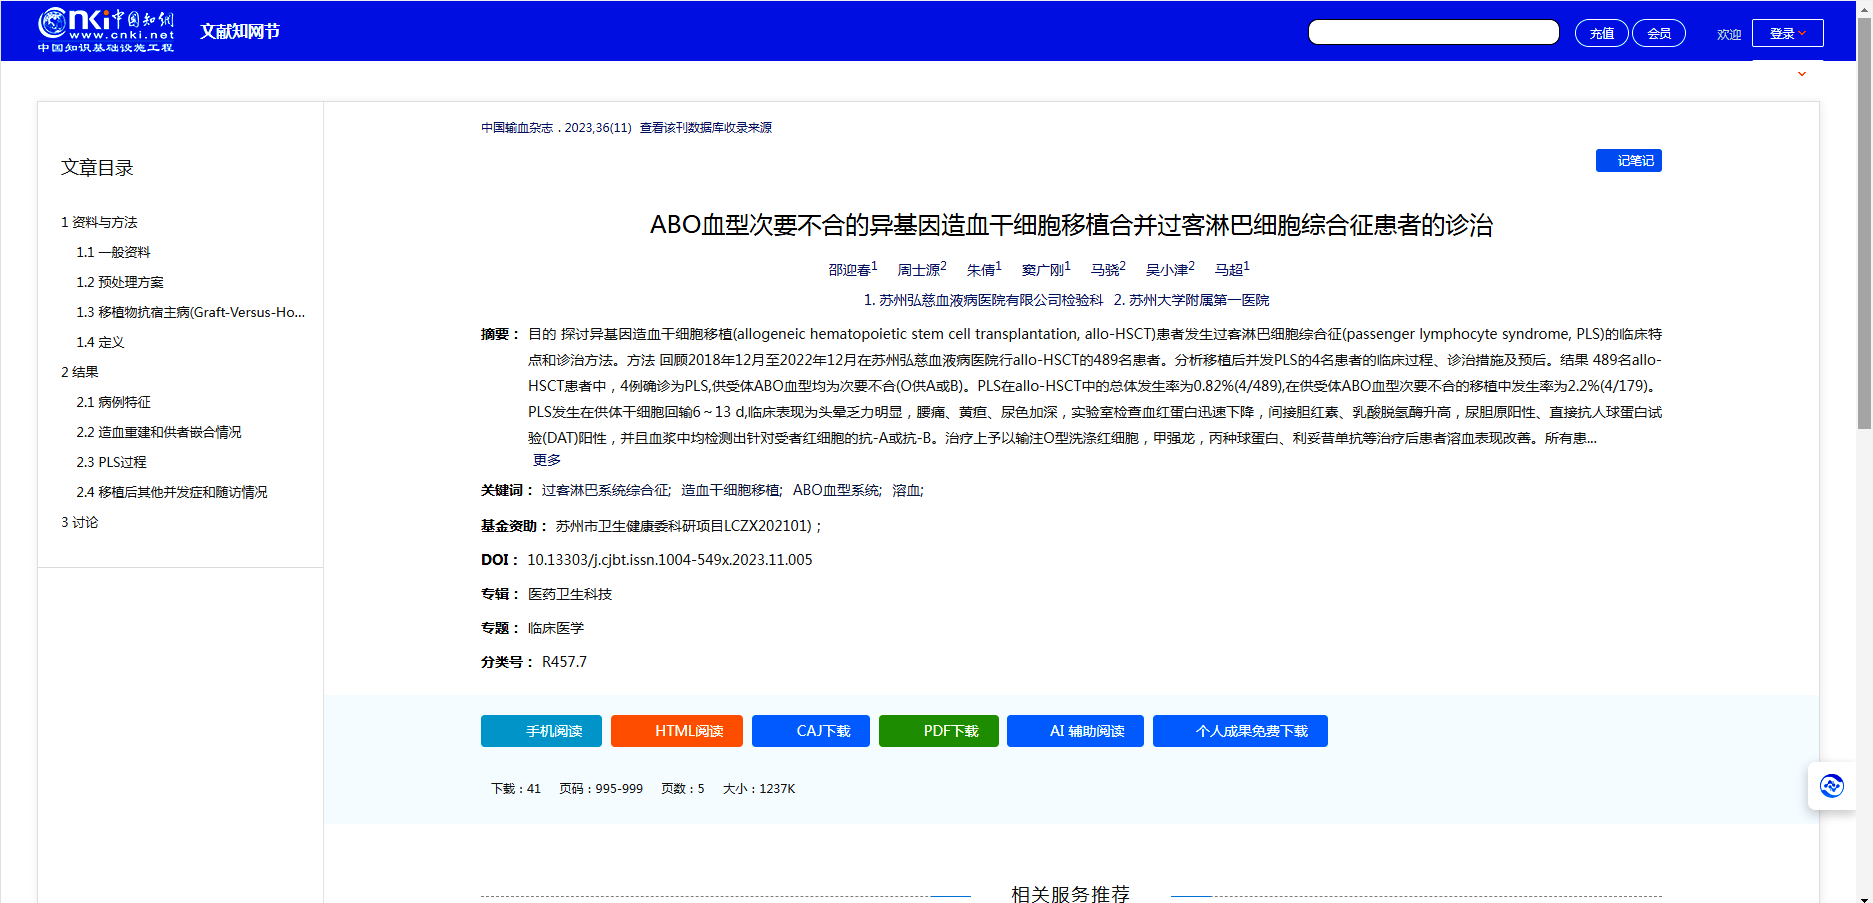This screenshot has width=1873, height=903.
Task: Open 苏州大学附属第一医院 affiliation link
Action: [x=1191, y=300]
